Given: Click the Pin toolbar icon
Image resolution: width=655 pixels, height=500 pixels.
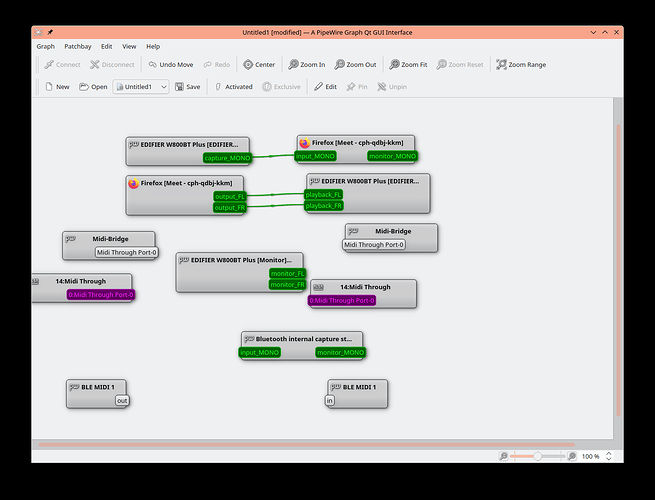Looking at the screenshot, I should (350, 87).
